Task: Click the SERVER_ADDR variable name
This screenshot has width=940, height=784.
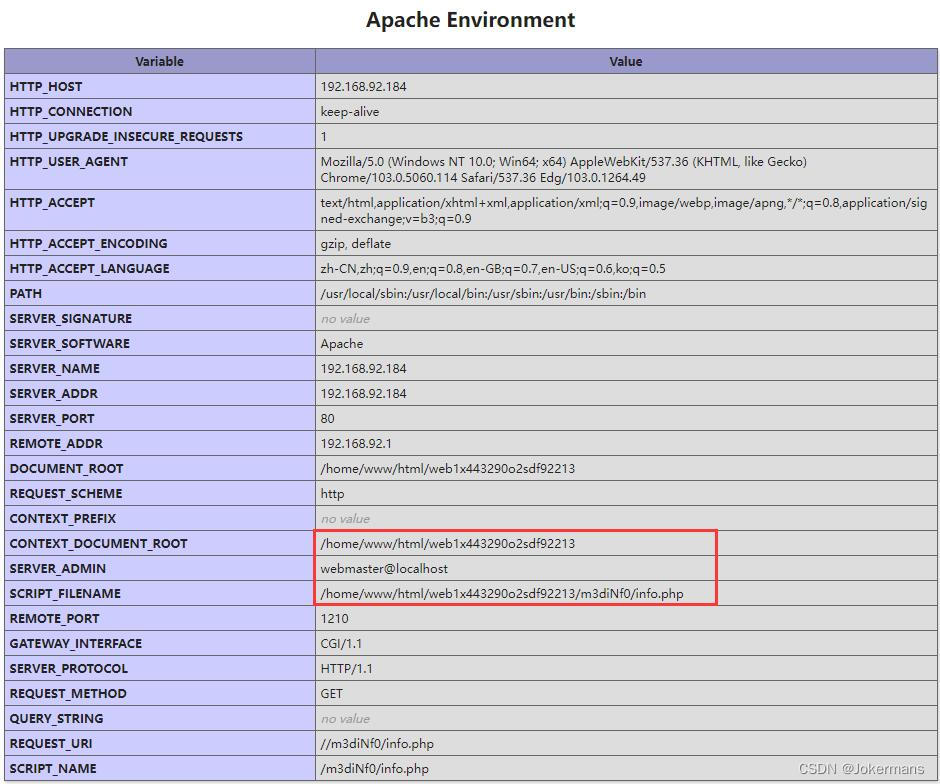Action: [53, 394]
